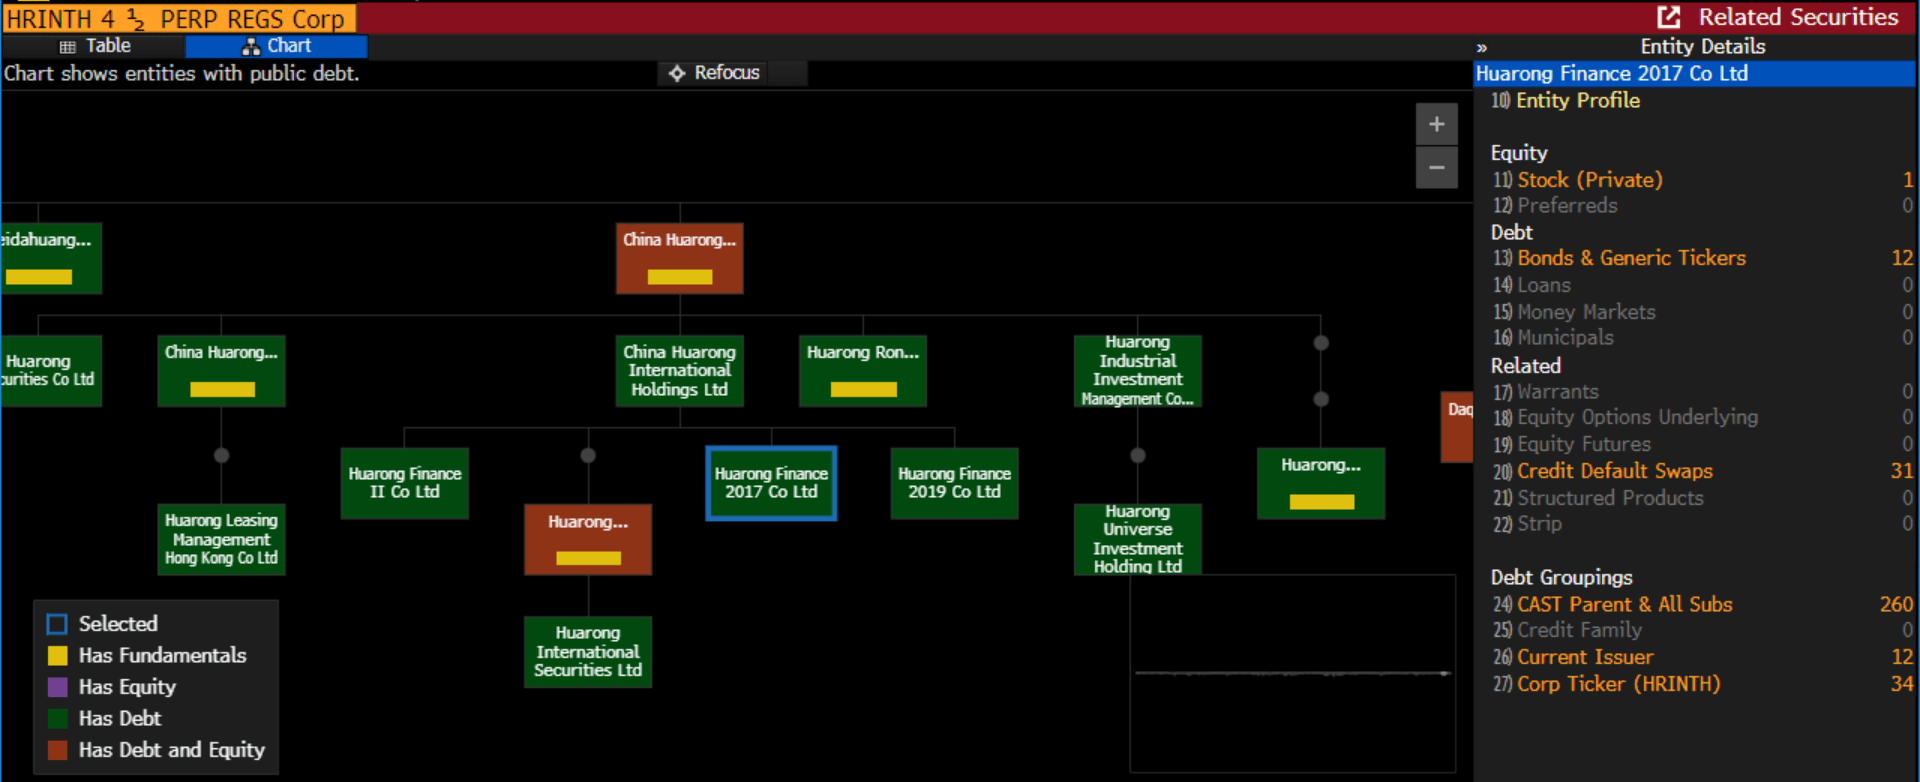Click Preferreds row under Equity
1920x782 pixels.
(1702, 205)
